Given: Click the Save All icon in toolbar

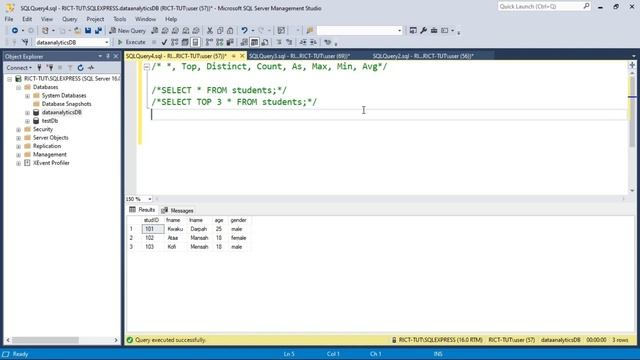Looking at the screenshot, I should 98,31.
